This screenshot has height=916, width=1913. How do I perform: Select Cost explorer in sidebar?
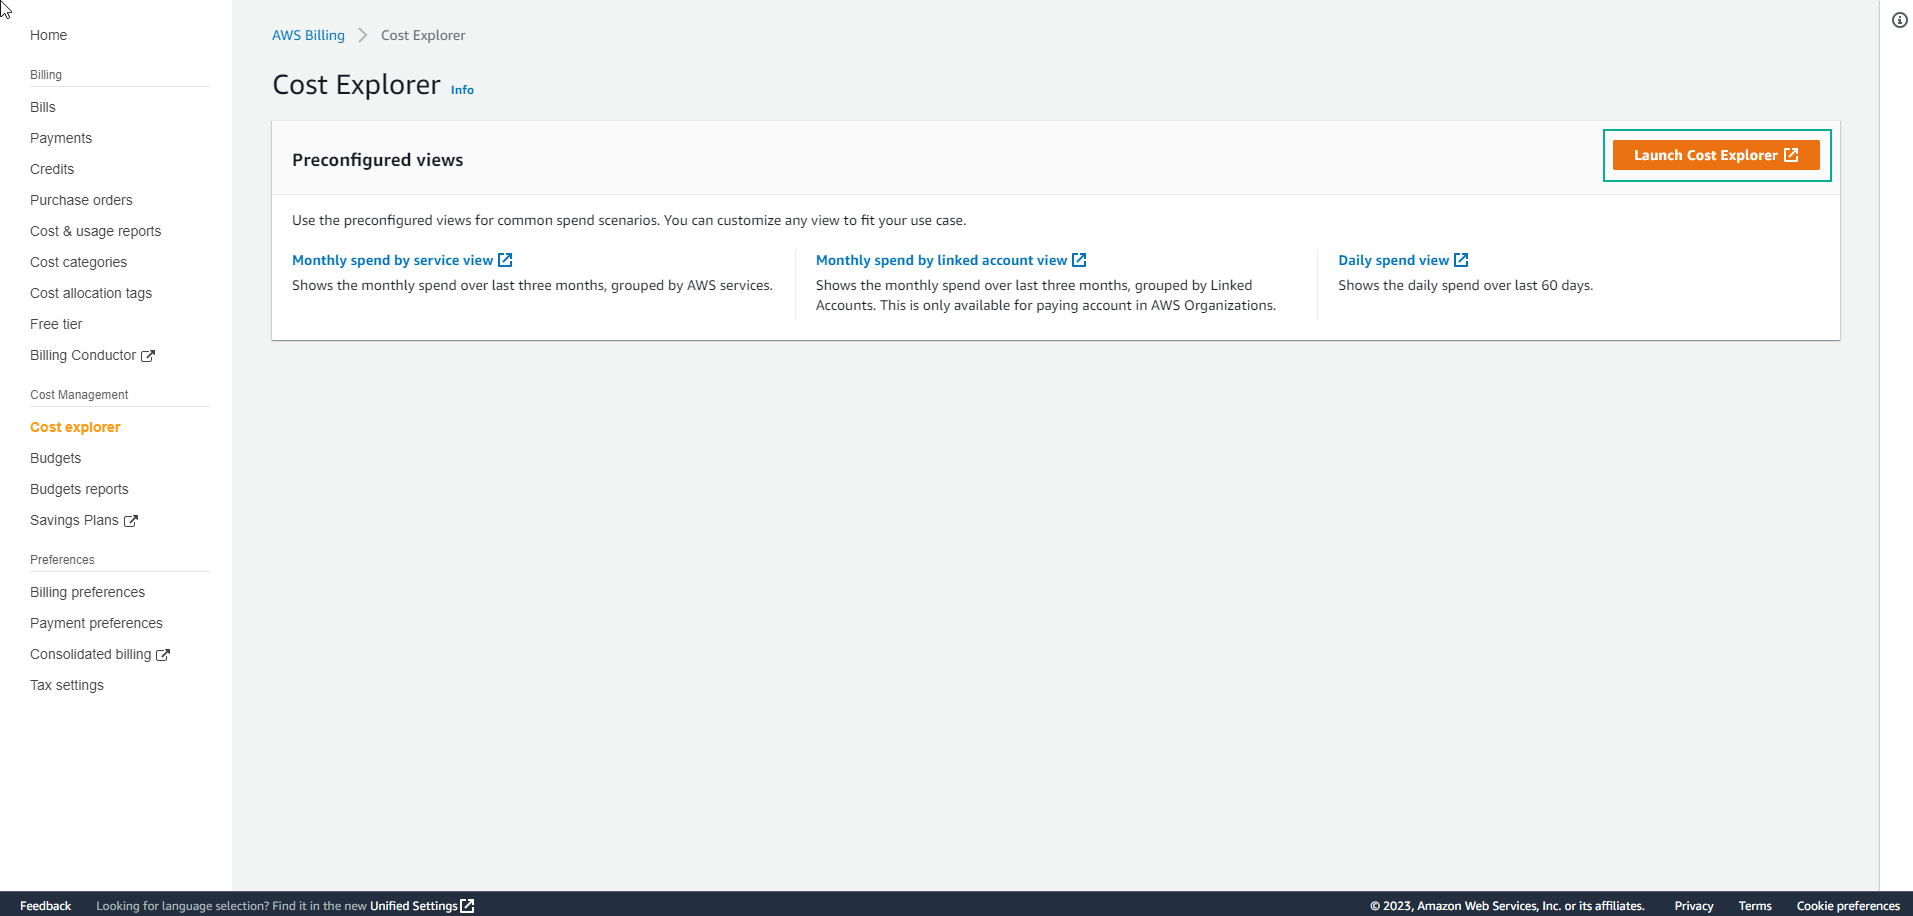tap(75, 427)
